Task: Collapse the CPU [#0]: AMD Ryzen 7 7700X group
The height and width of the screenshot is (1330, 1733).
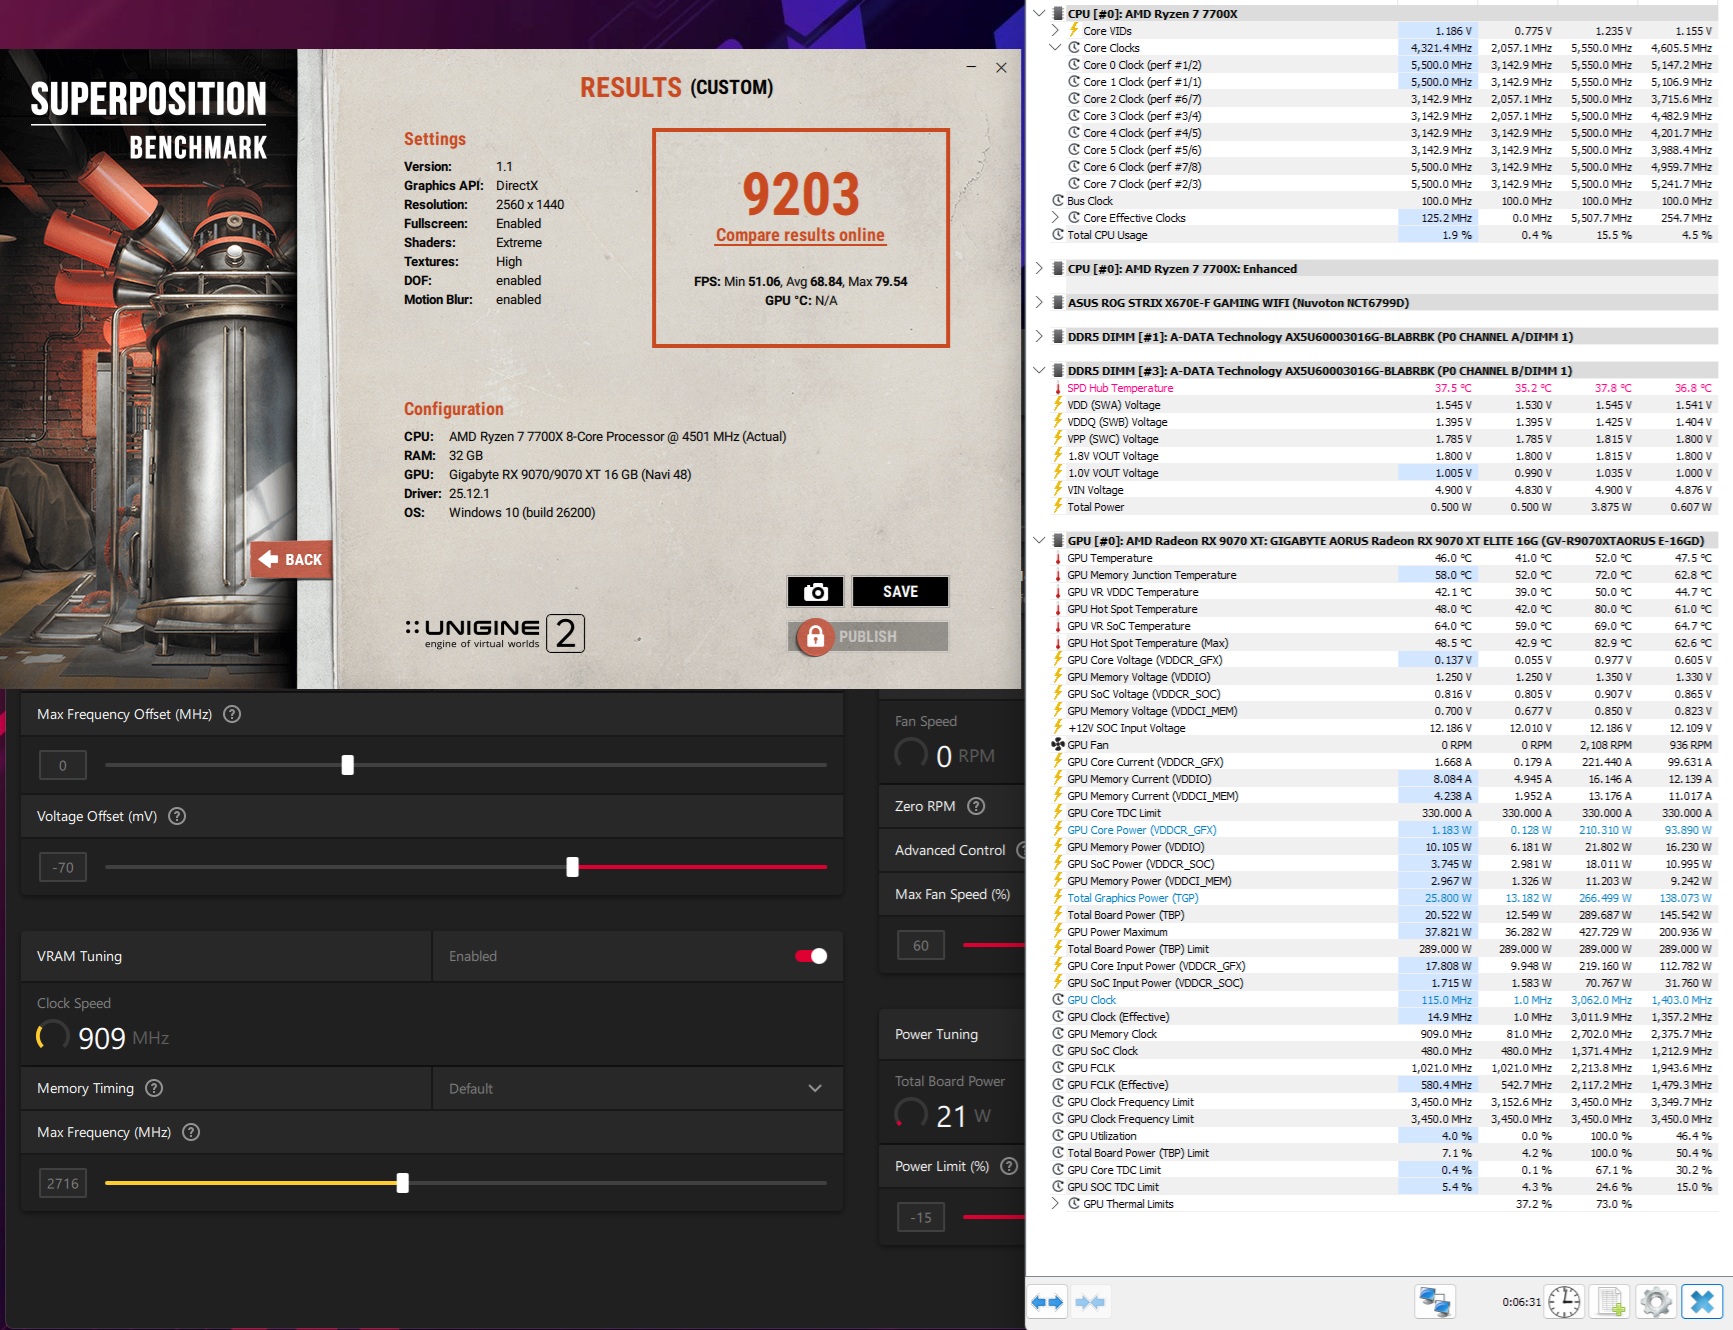Action: coord(1039,14)
